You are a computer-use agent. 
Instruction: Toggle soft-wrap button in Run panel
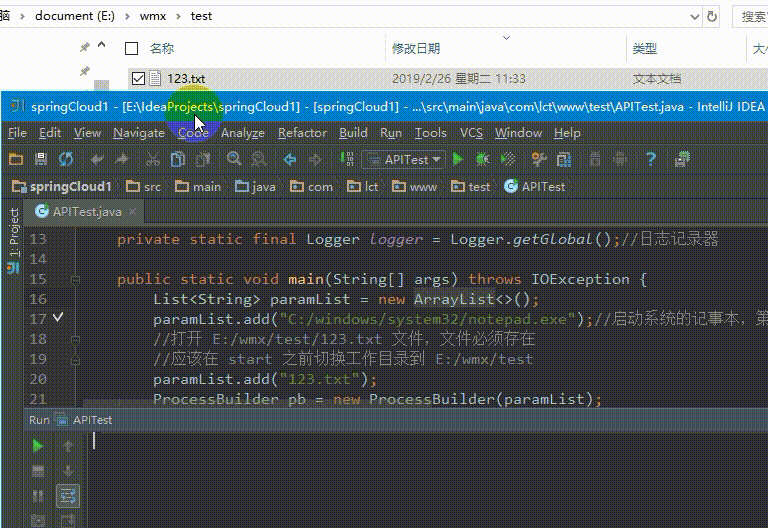coord(68,496)
